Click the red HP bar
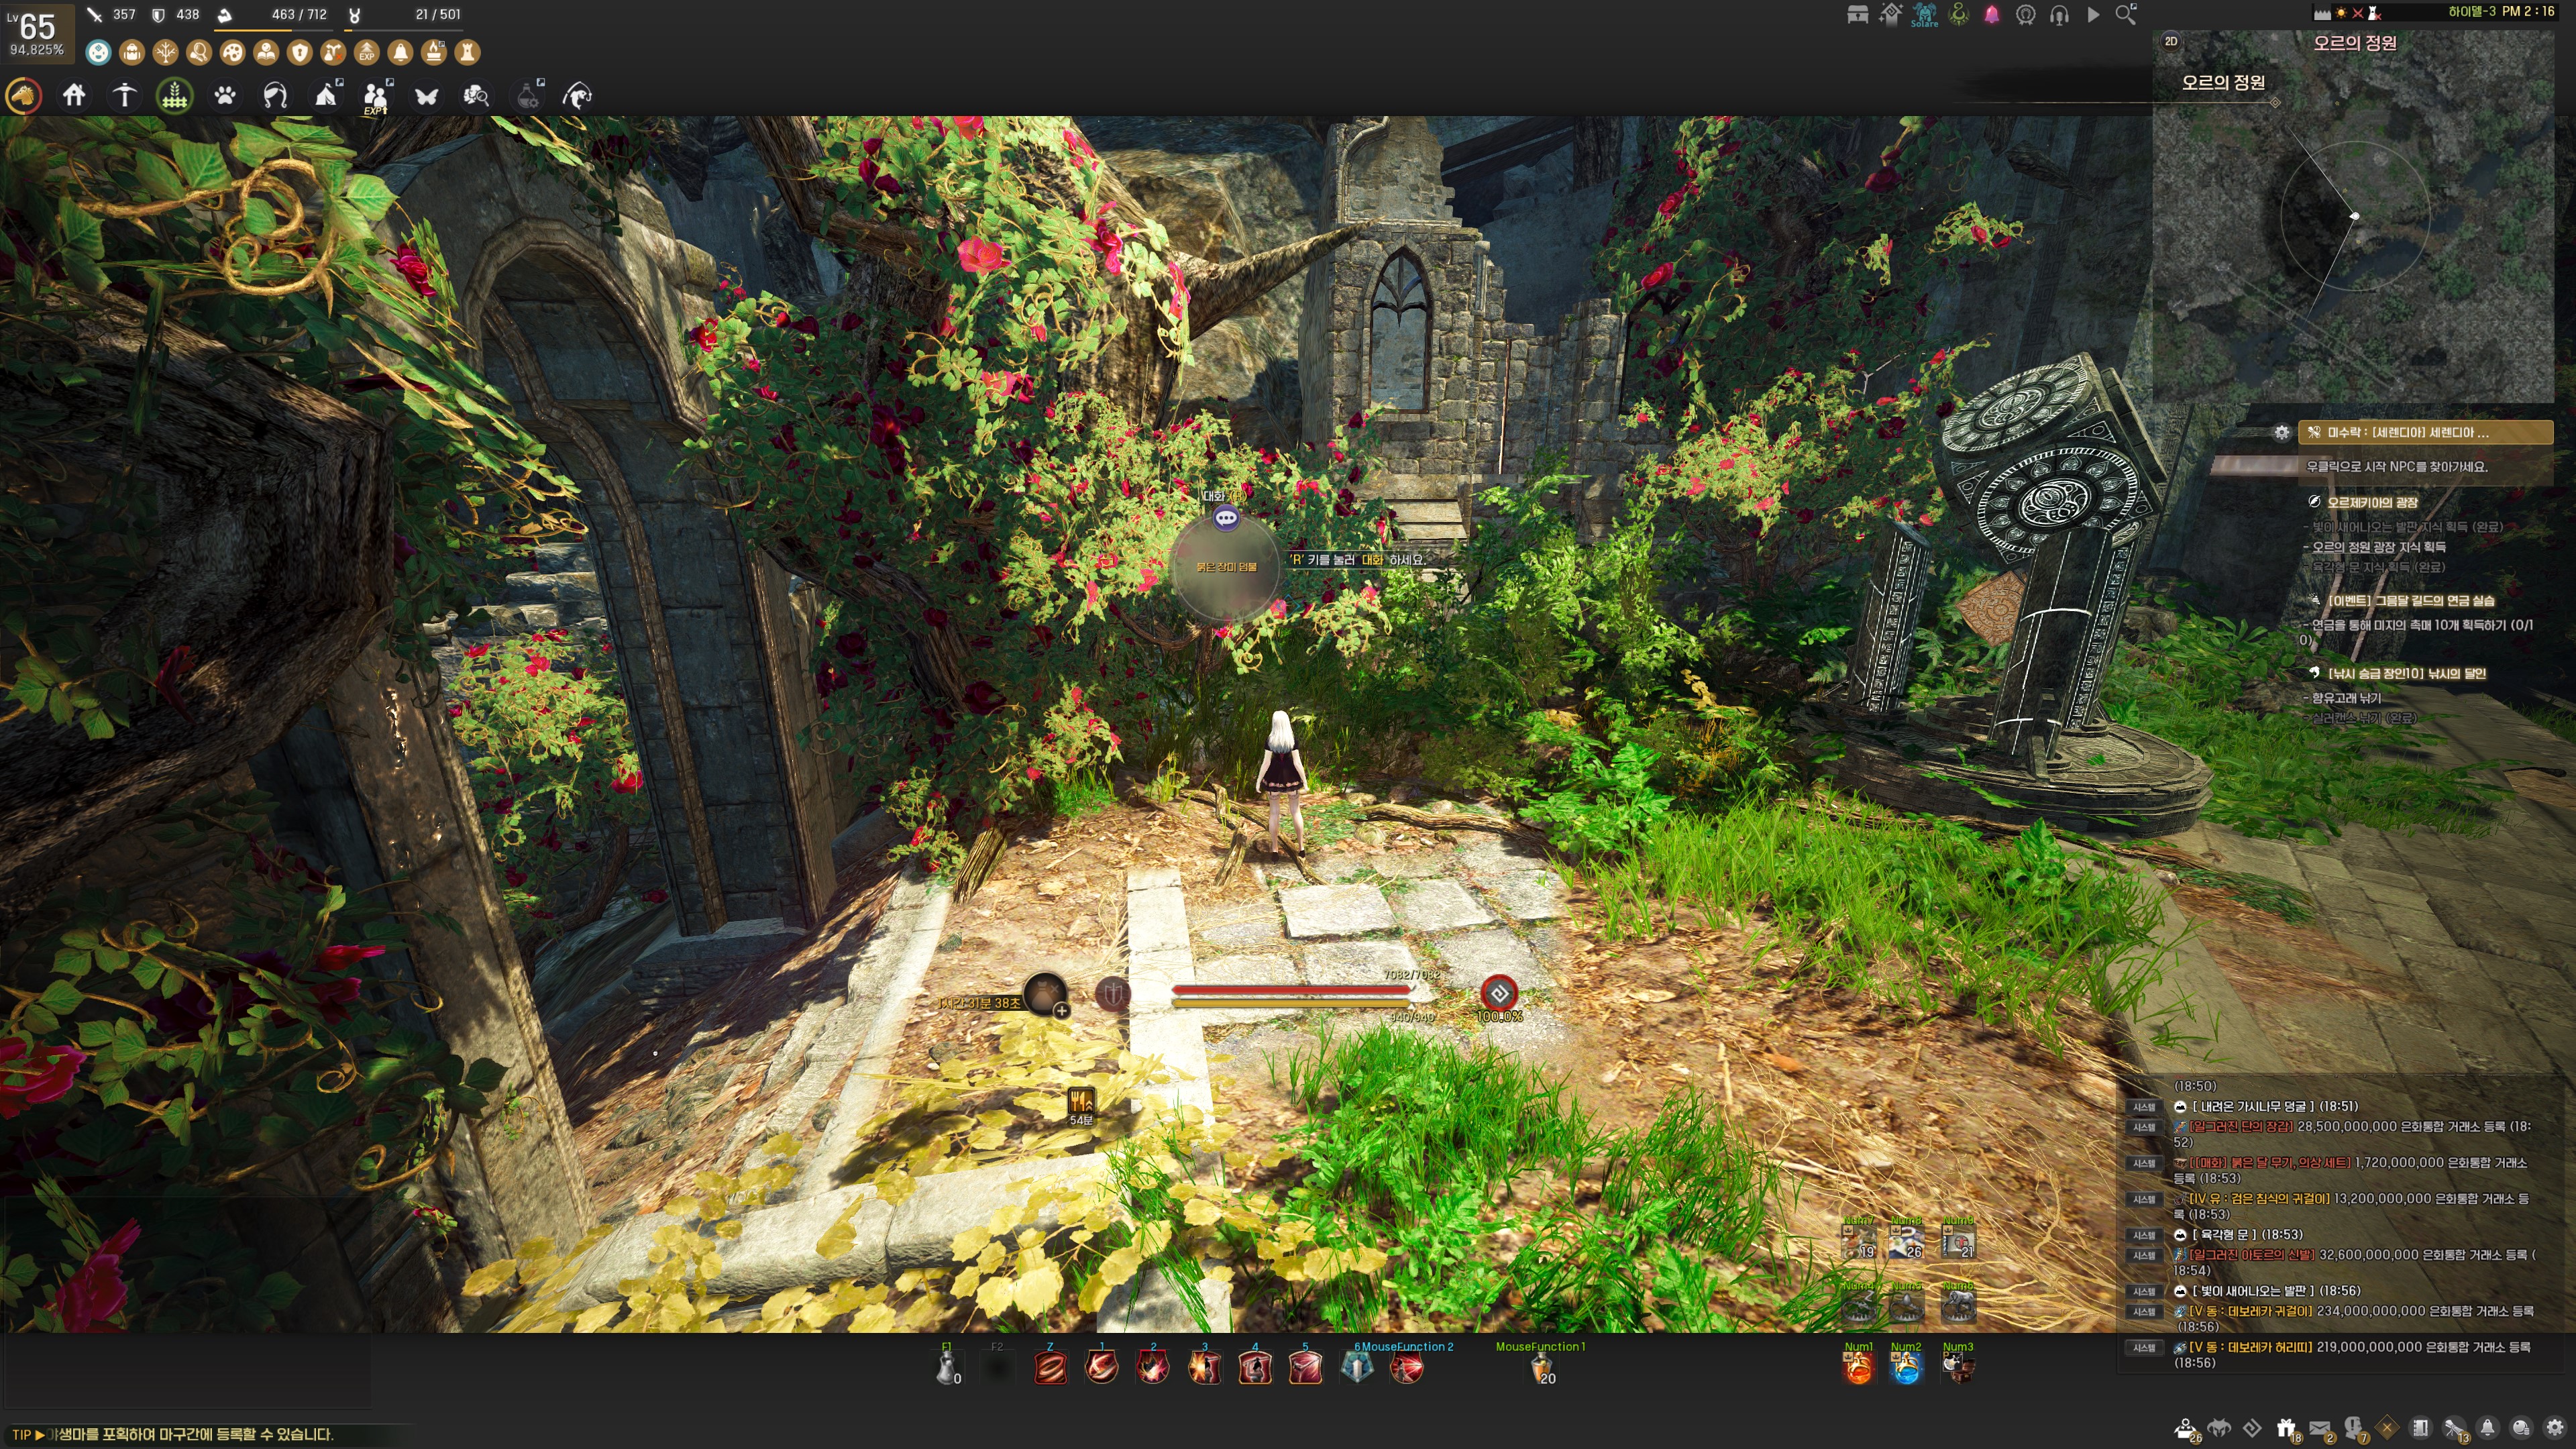This screenshot has width=2576, height=1449. [x=1290, y=990]
